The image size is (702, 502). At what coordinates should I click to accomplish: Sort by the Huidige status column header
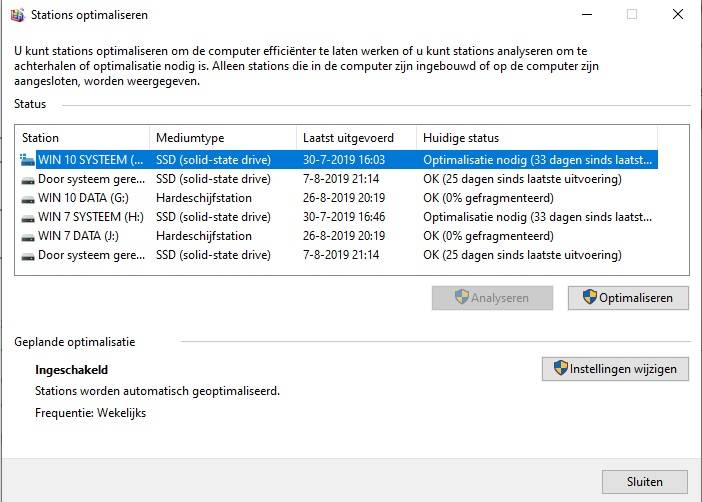[x=537, y=137]
